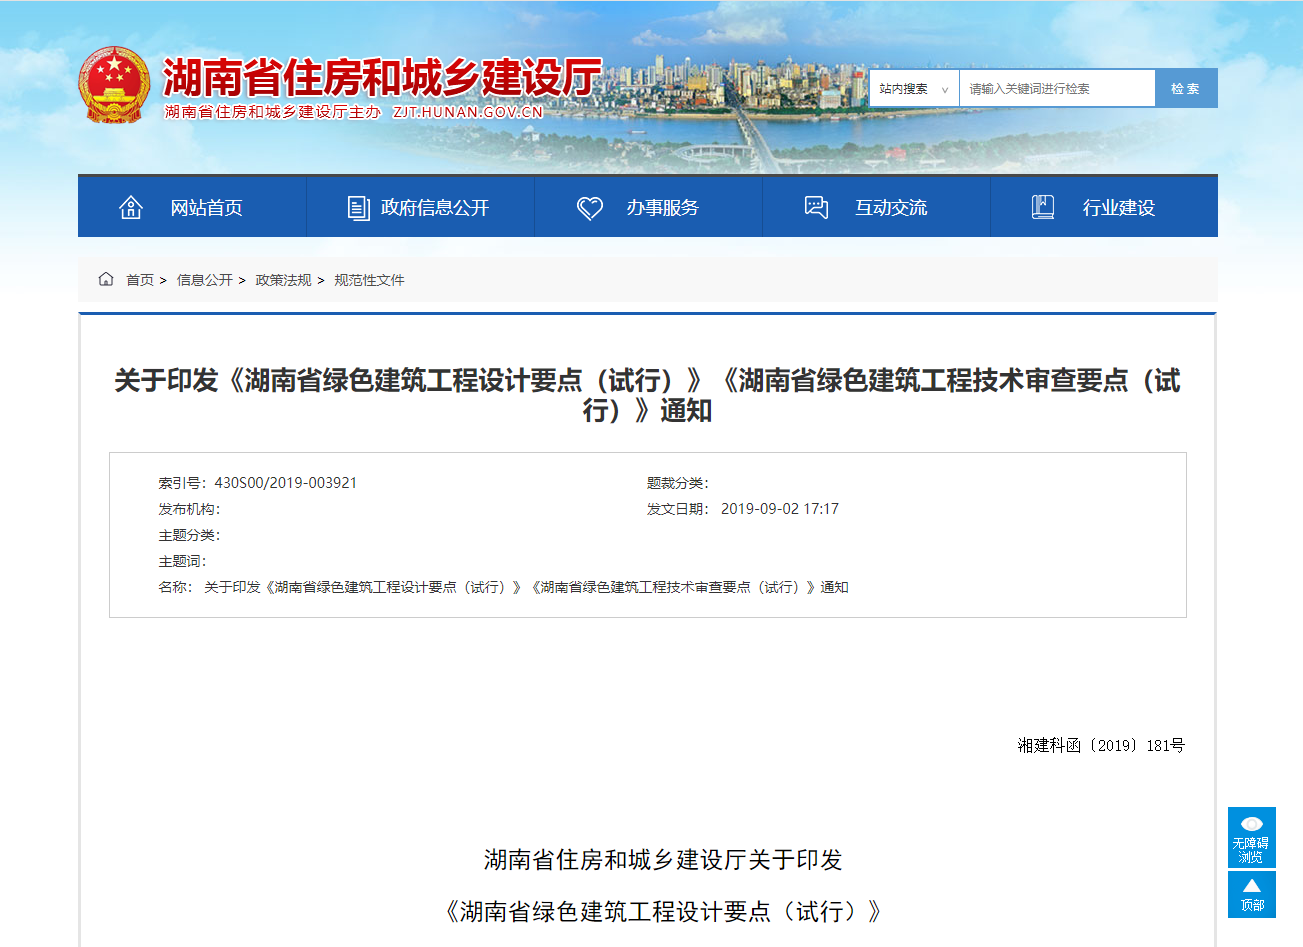Click the keyword search input field

pyautogui.click(x=1056, y=89)
